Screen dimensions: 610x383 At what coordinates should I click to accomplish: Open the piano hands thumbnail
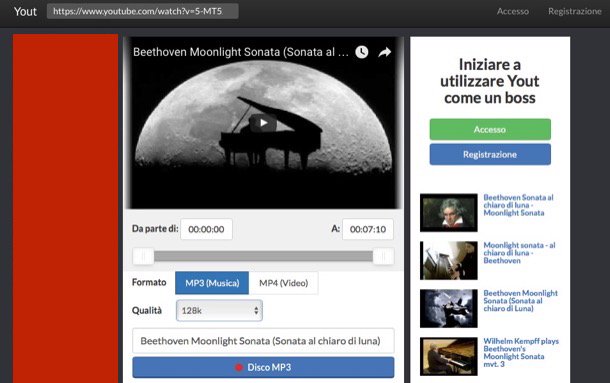click(449, 260)
